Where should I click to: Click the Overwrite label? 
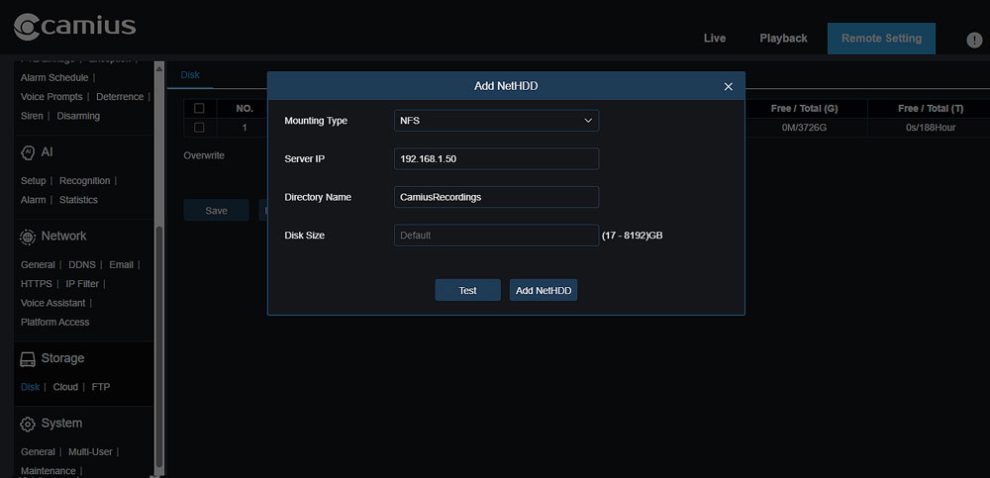(x=203, y=155)
